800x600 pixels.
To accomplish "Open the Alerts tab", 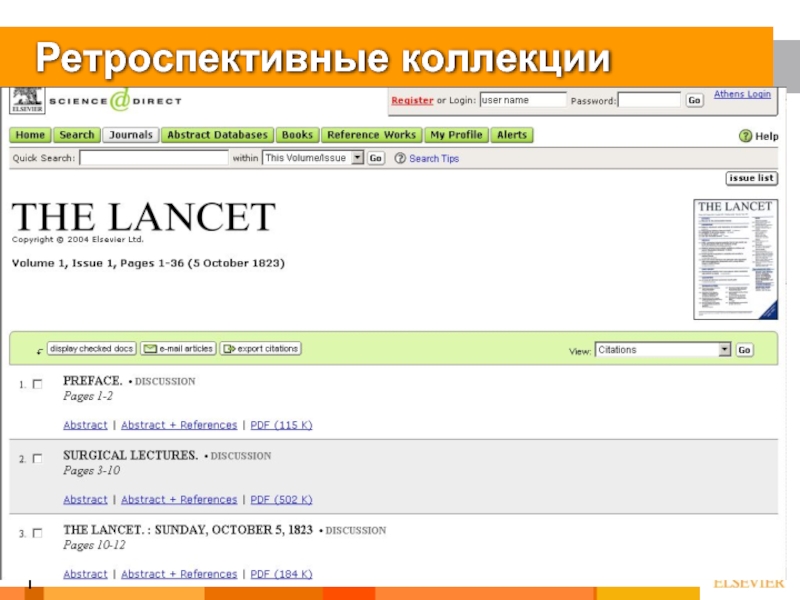I will tap(512, 135).
